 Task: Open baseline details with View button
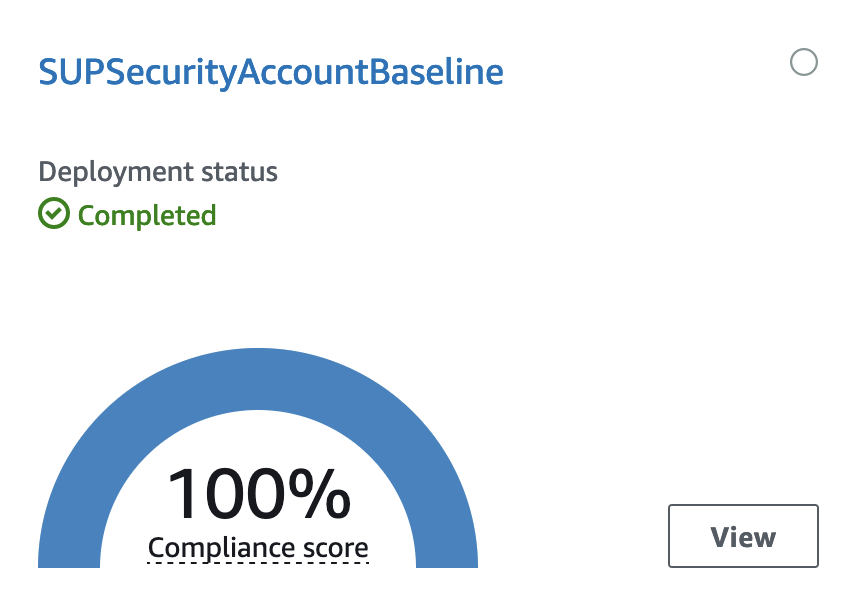[x=743, y=536]
